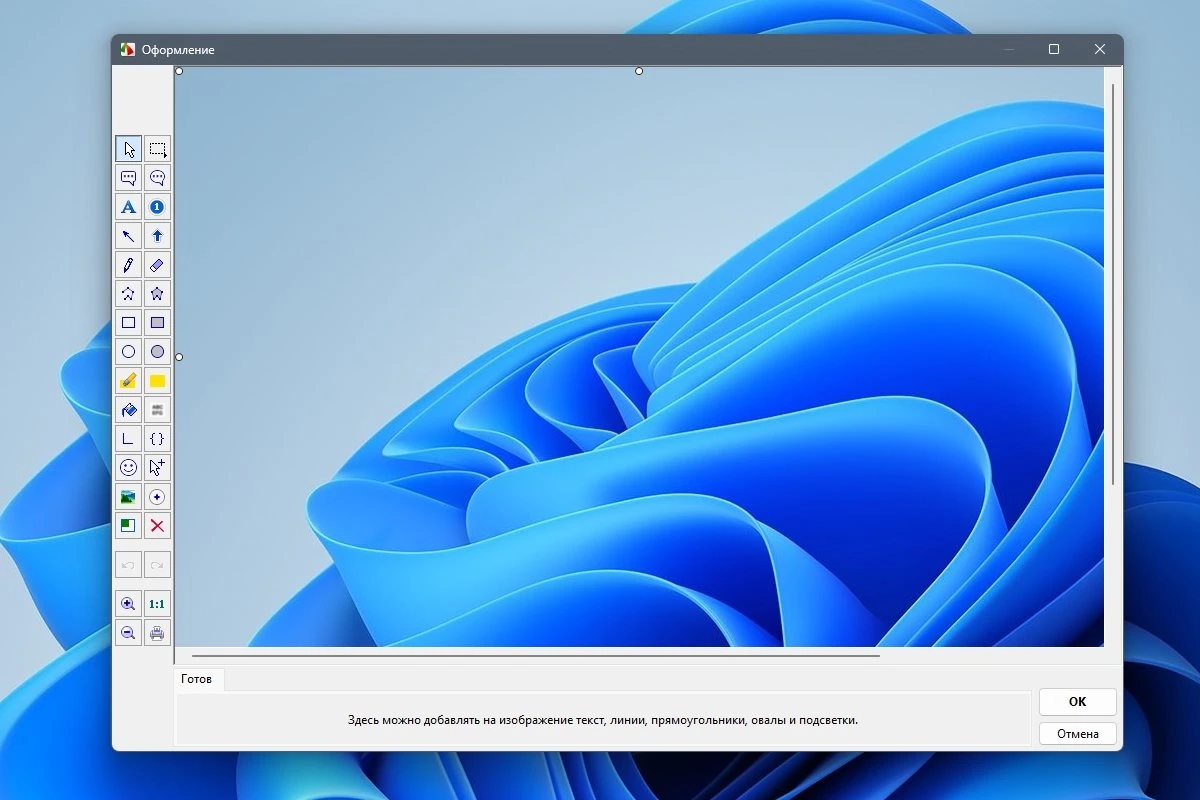Click the Отмена cancel button
This screenshot has width=1200, height=800.
(x=1077, y=734)
